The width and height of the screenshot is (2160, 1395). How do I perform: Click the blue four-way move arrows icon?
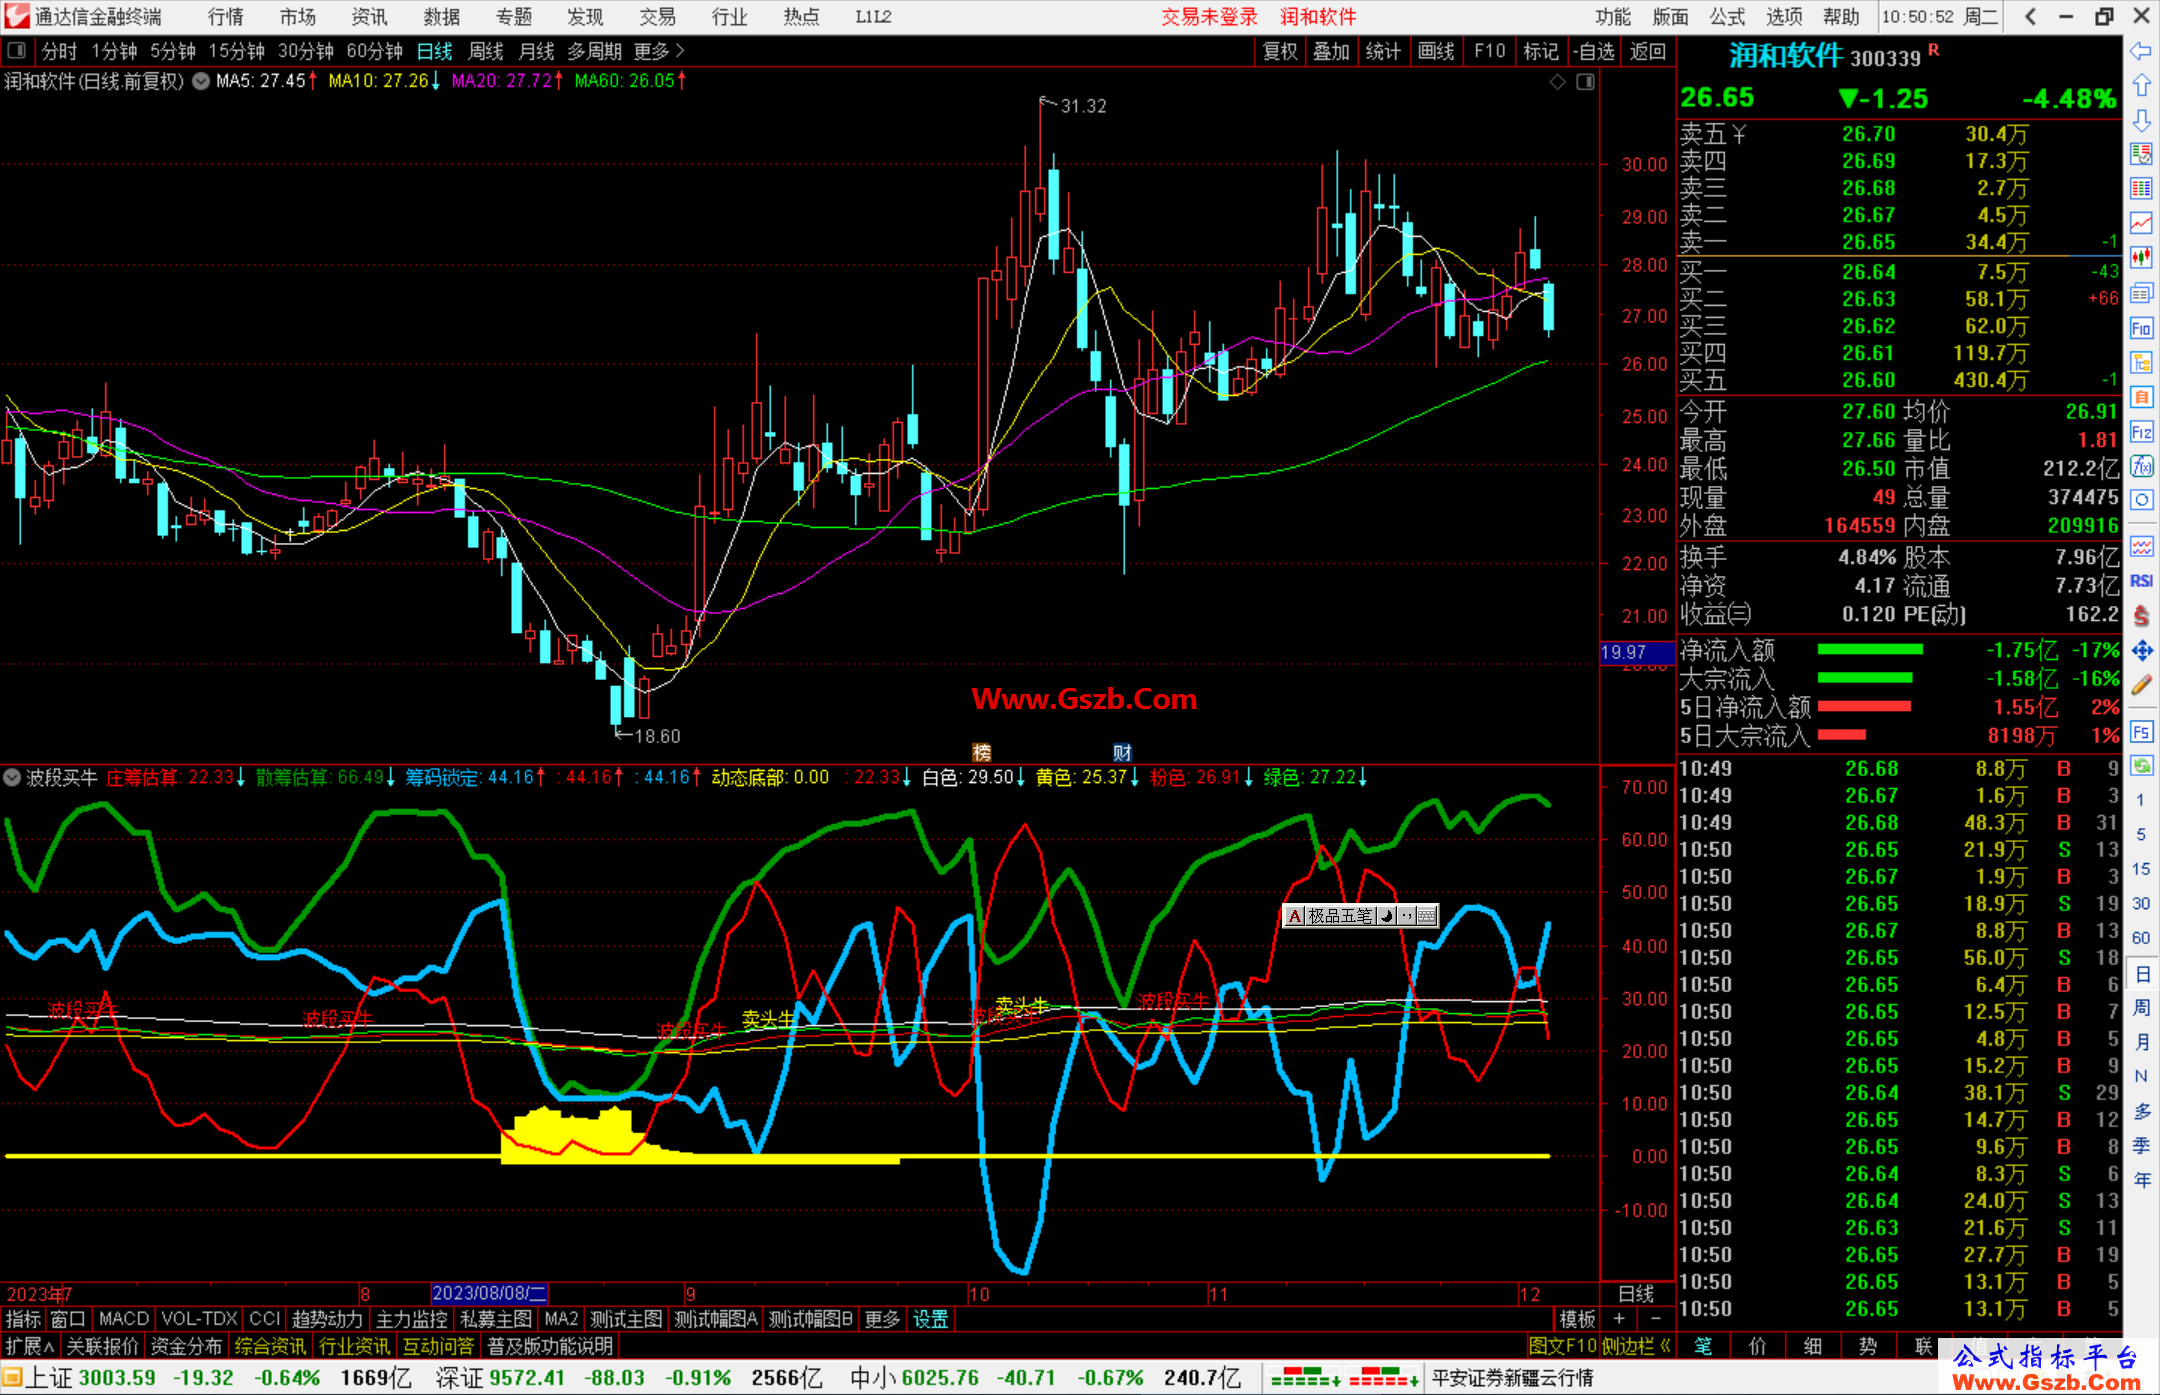coord(2141,651)
